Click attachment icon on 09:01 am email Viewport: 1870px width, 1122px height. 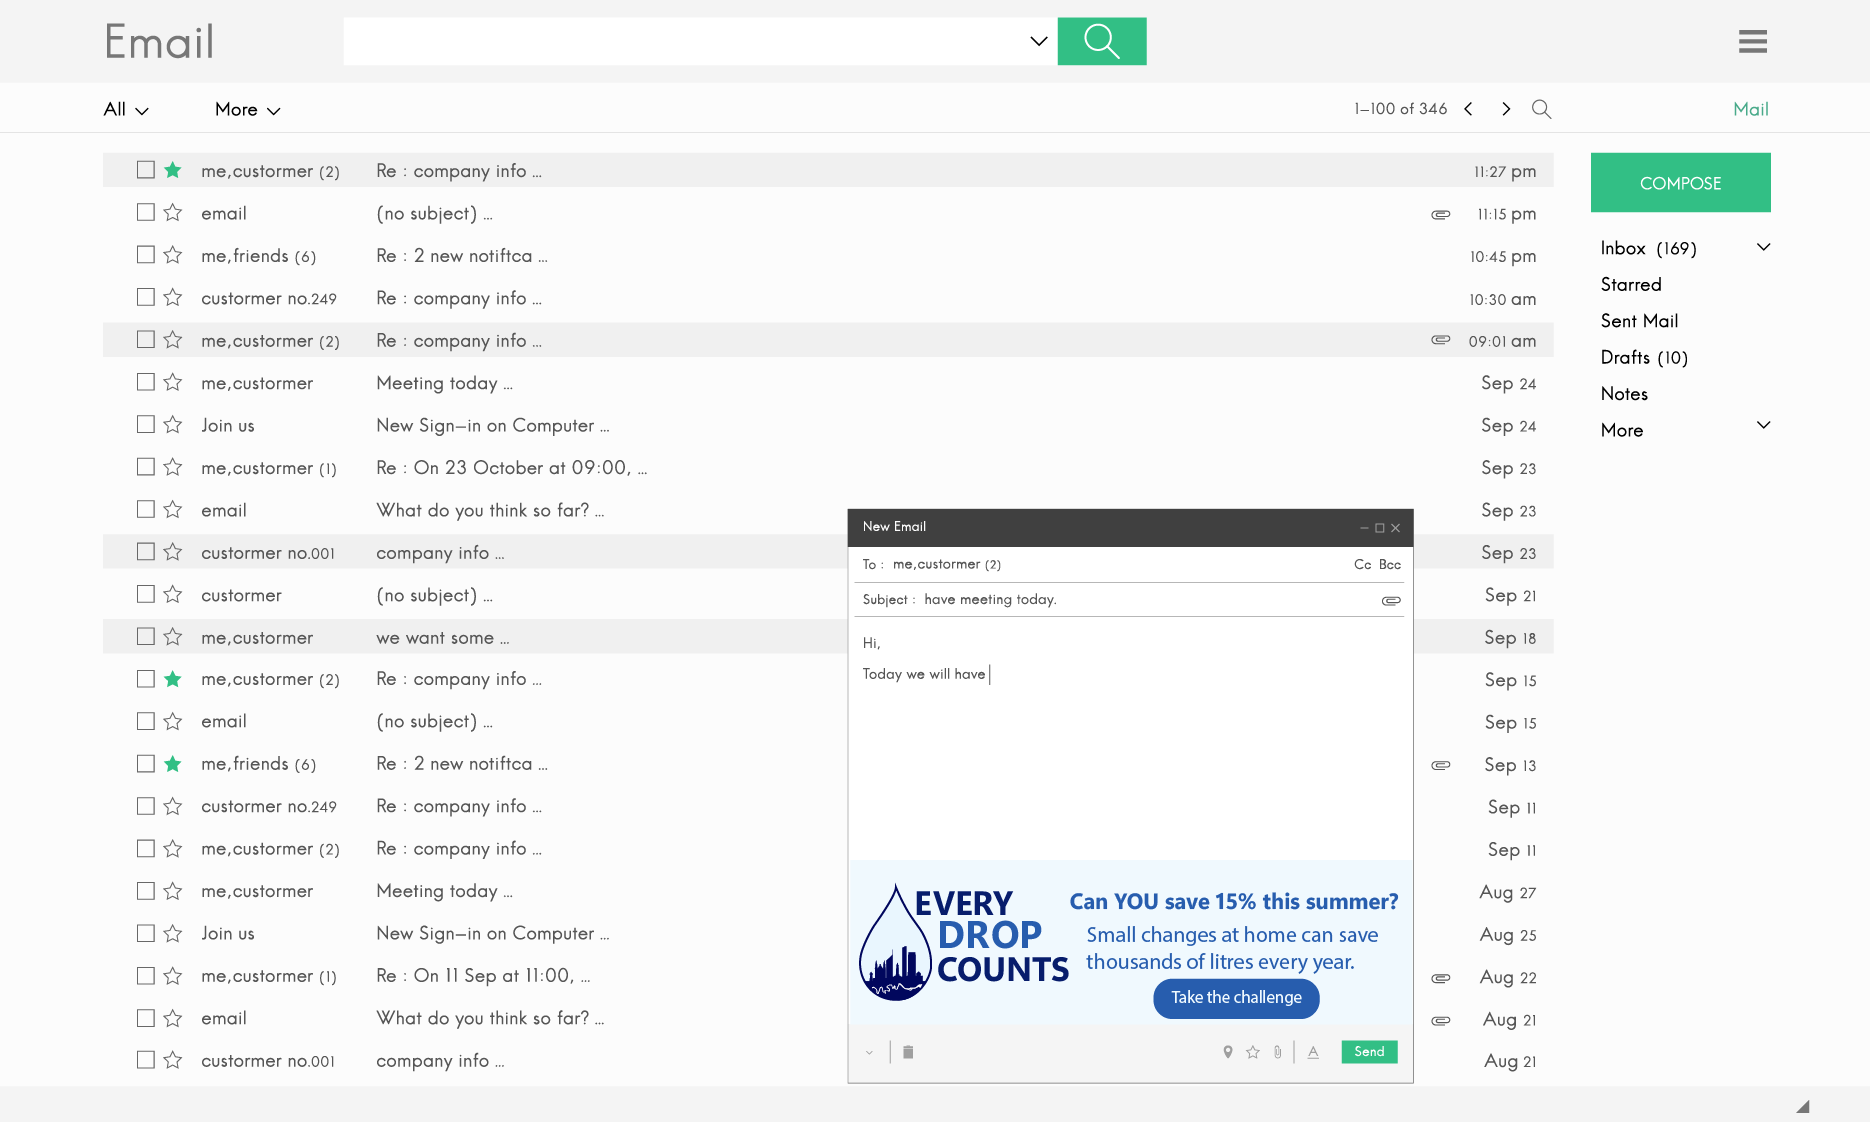click(1441, 340)
